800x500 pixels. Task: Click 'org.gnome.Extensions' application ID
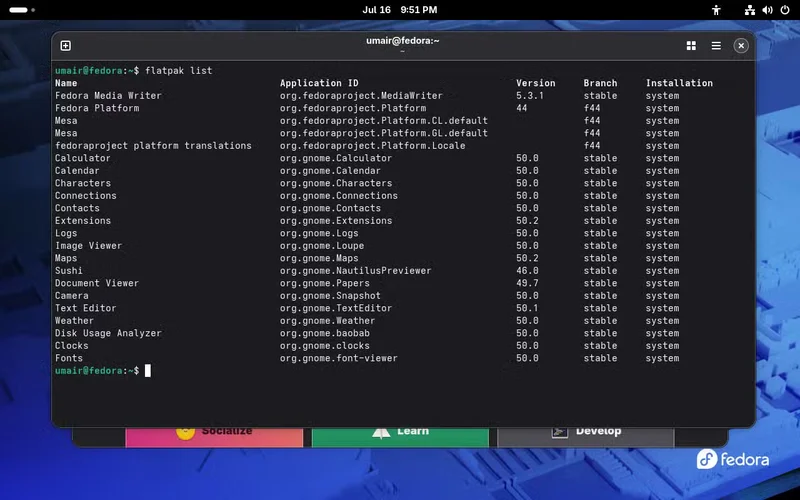tap(336, 220)
